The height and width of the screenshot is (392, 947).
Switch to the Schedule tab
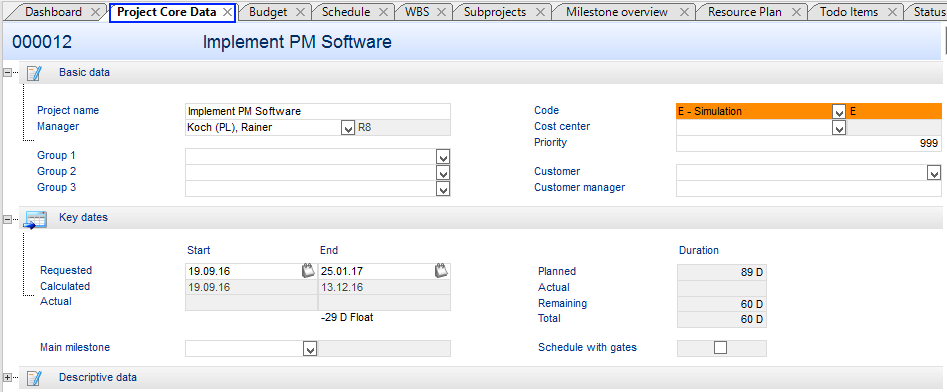pyautogui.click(x=346, y=12)
